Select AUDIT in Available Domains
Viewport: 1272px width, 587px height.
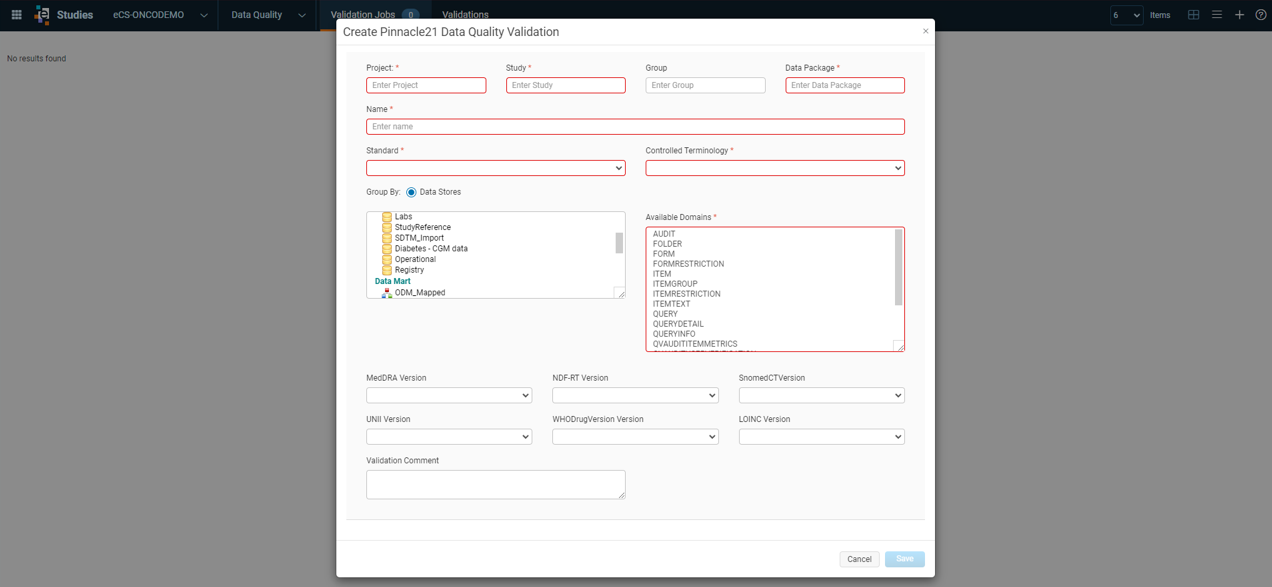click(x=664, y=234)
